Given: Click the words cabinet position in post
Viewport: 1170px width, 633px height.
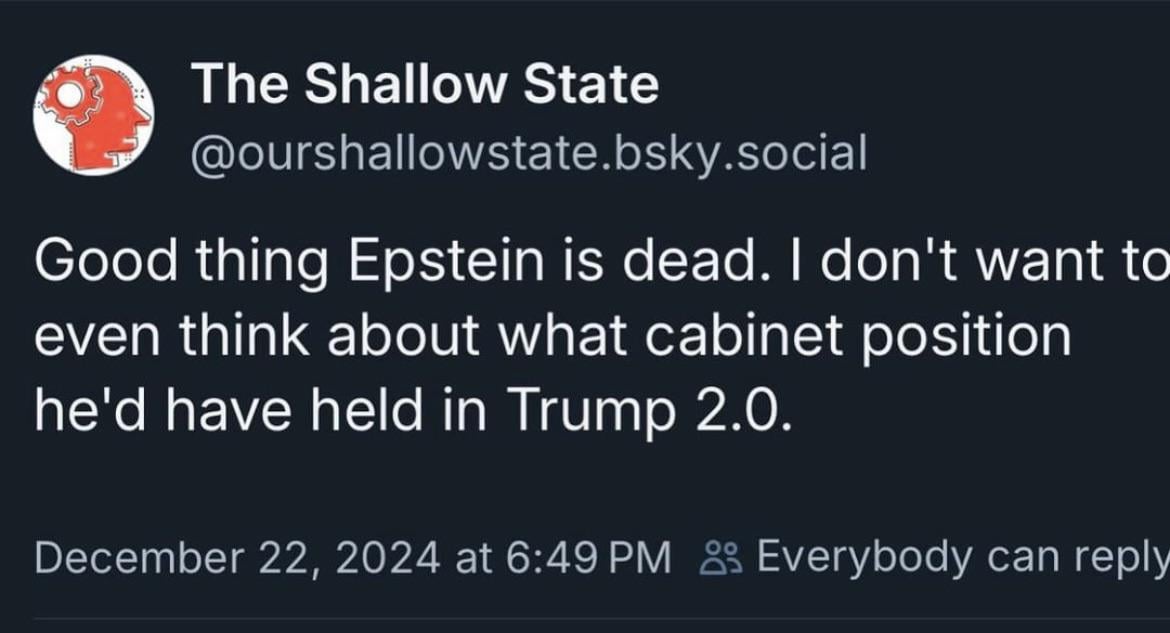Looking at the screenshot, I should (857, 336).
